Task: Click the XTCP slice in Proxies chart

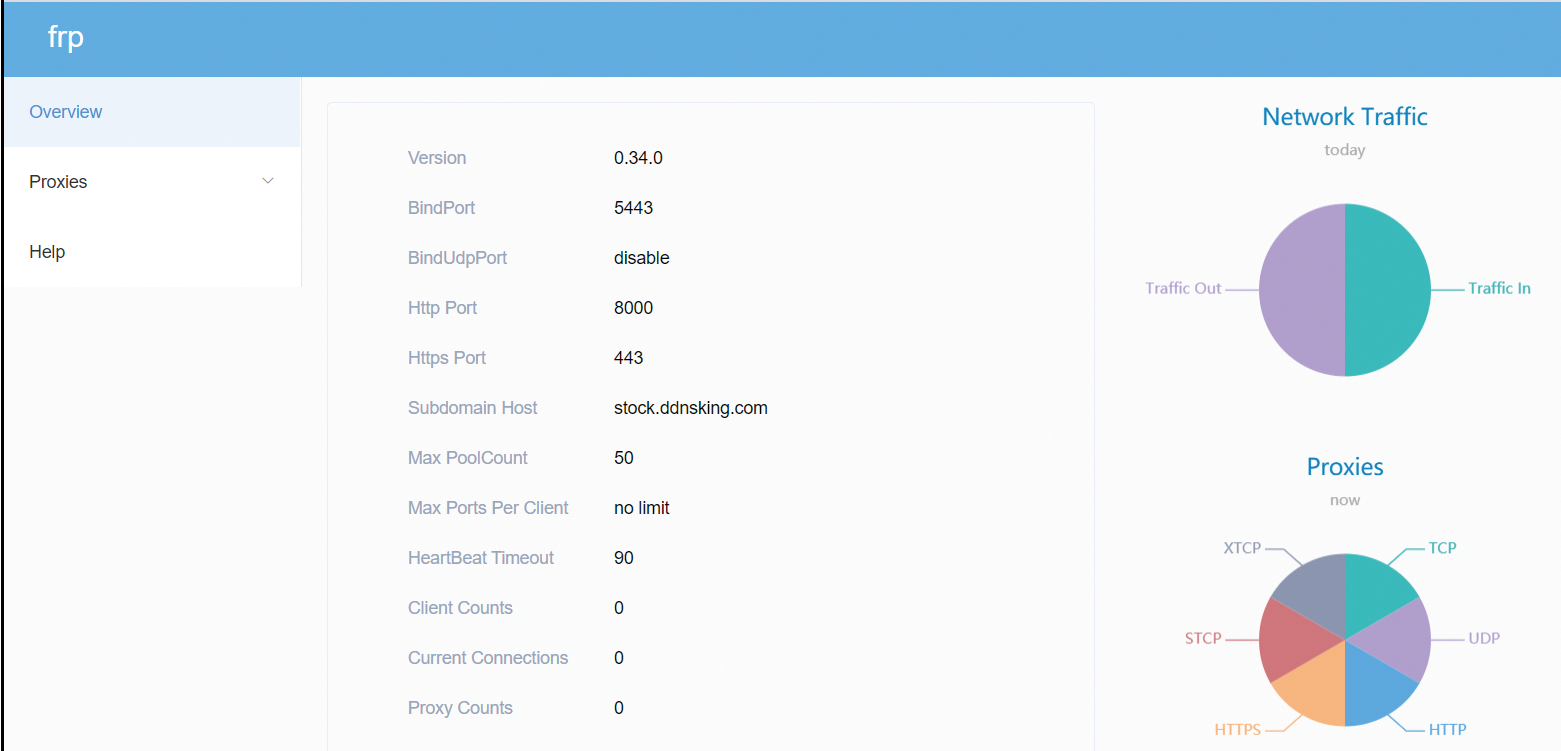Action: pos(1315,590)
